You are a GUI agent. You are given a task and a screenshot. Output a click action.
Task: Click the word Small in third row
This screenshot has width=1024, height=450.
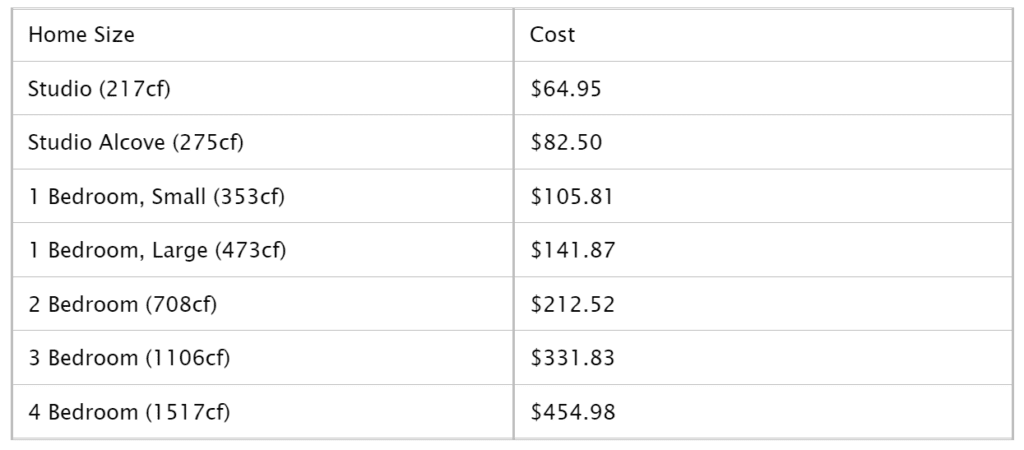pyautogui.click(x=178, y=196)
